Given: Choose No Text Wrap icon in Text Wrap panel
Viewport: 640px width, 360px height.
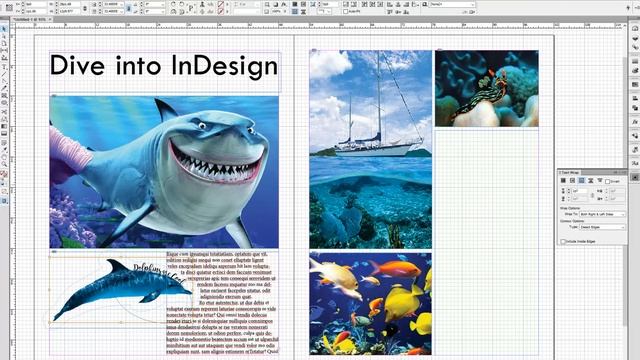Looking at the screenshot, I should click(x=563, y=180).
